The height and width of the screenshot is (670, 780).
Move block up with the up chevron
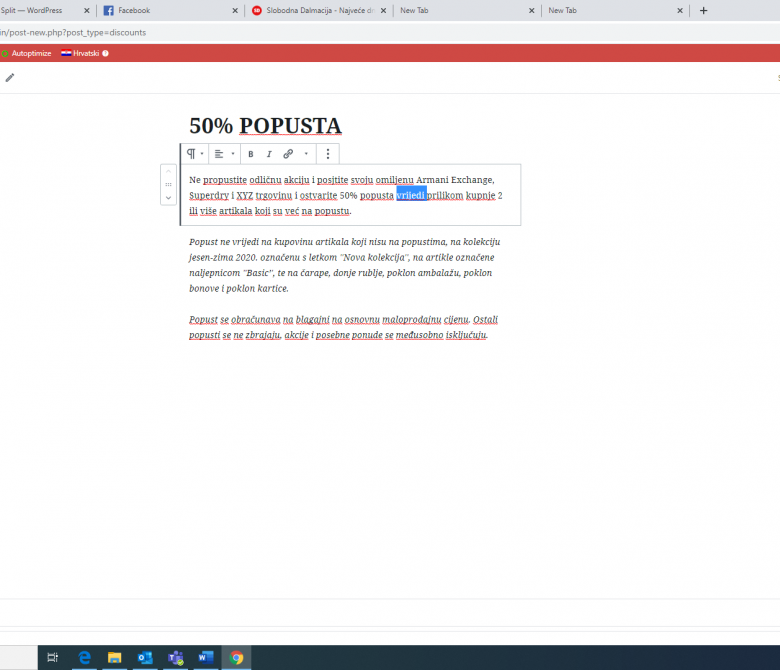168,172
